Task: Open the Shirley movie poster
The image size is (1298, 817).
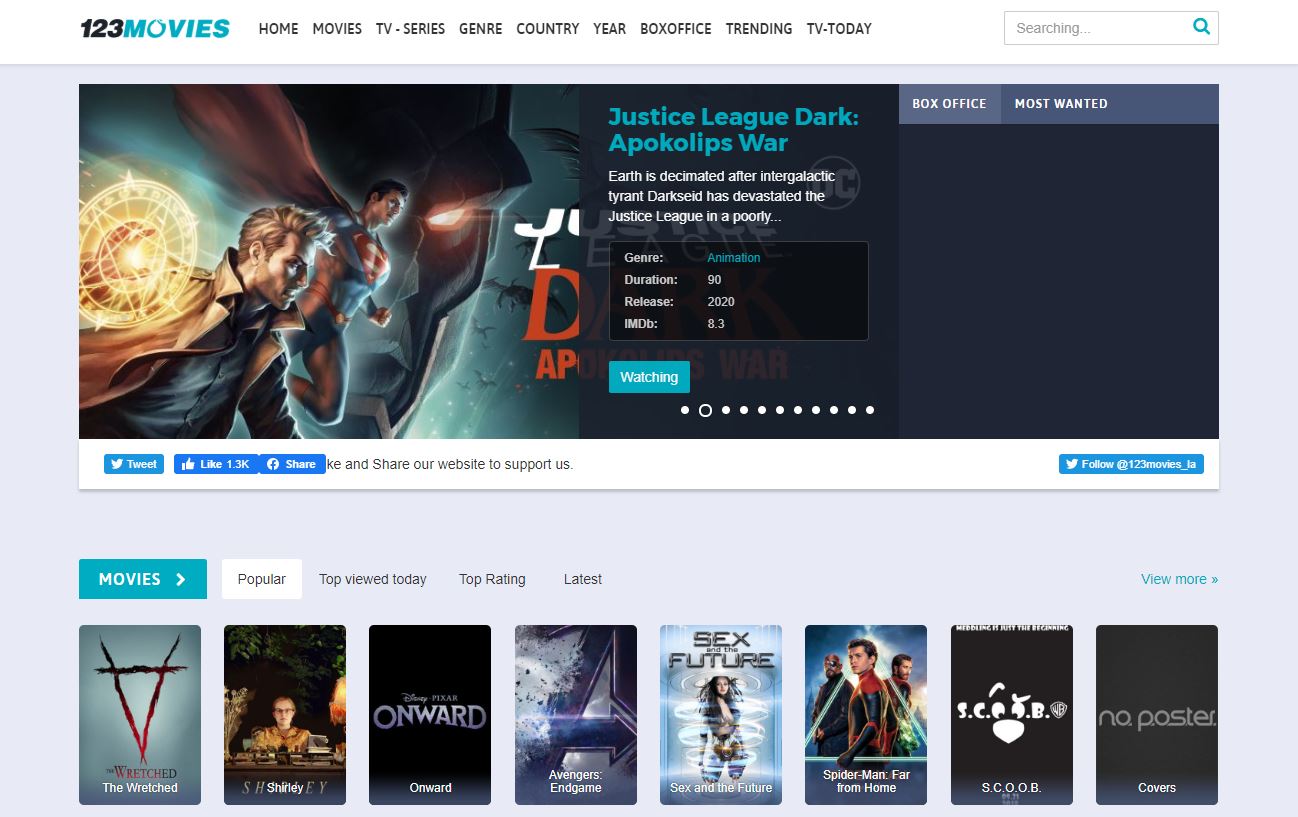Action: (285, 715)
